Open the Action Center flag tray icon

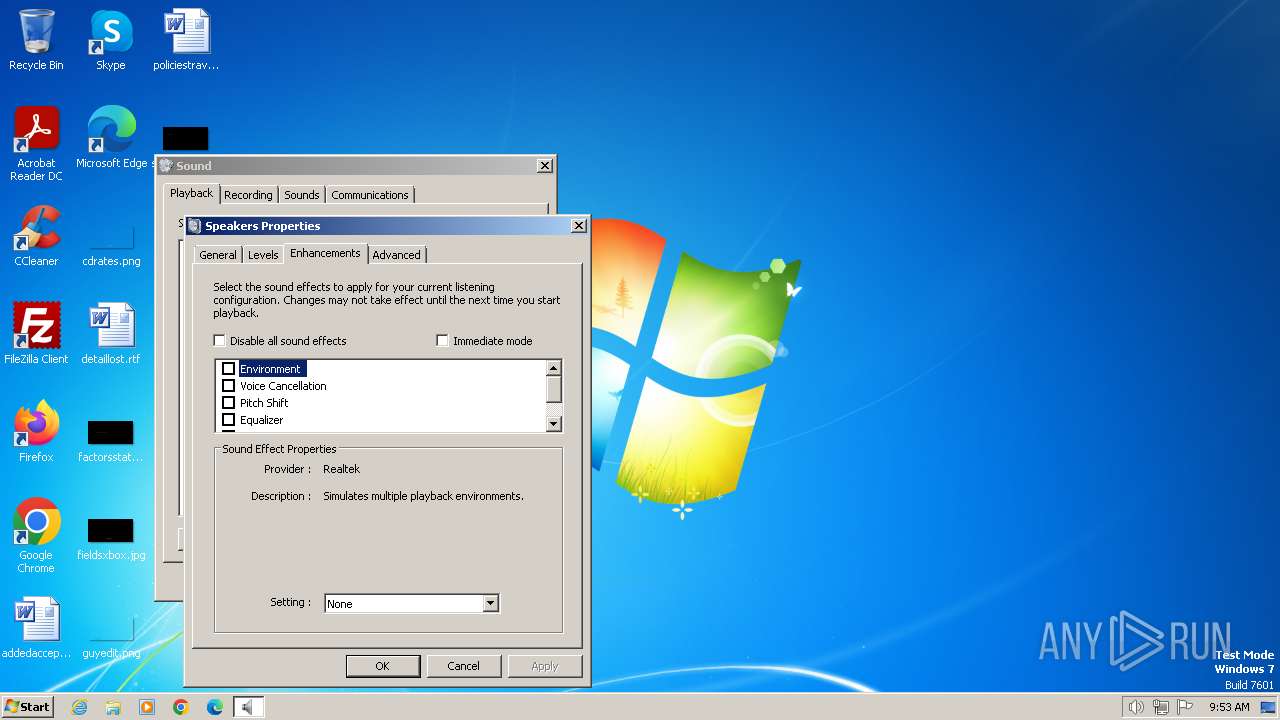pos(1185,707)
